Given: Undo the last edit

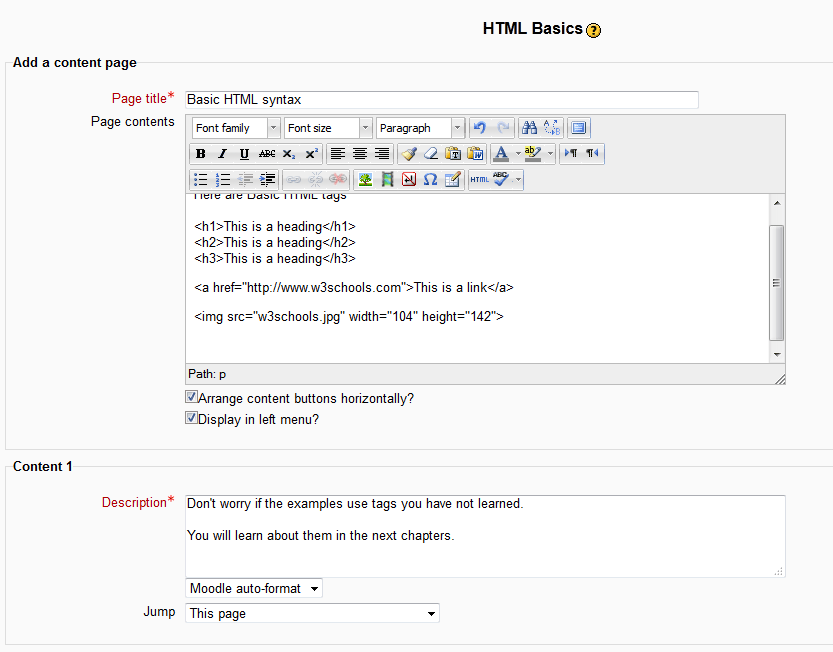Looking at the screenshot, I should click(480, 128).
